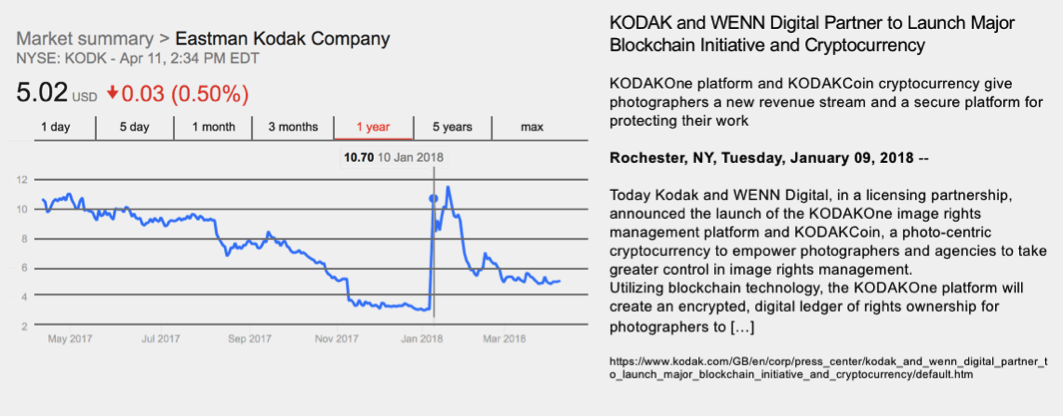Image resolution: width=1064 pixels, height=417 pixels.
Task: Show the 1 month chart range
Action: [214, 127]
